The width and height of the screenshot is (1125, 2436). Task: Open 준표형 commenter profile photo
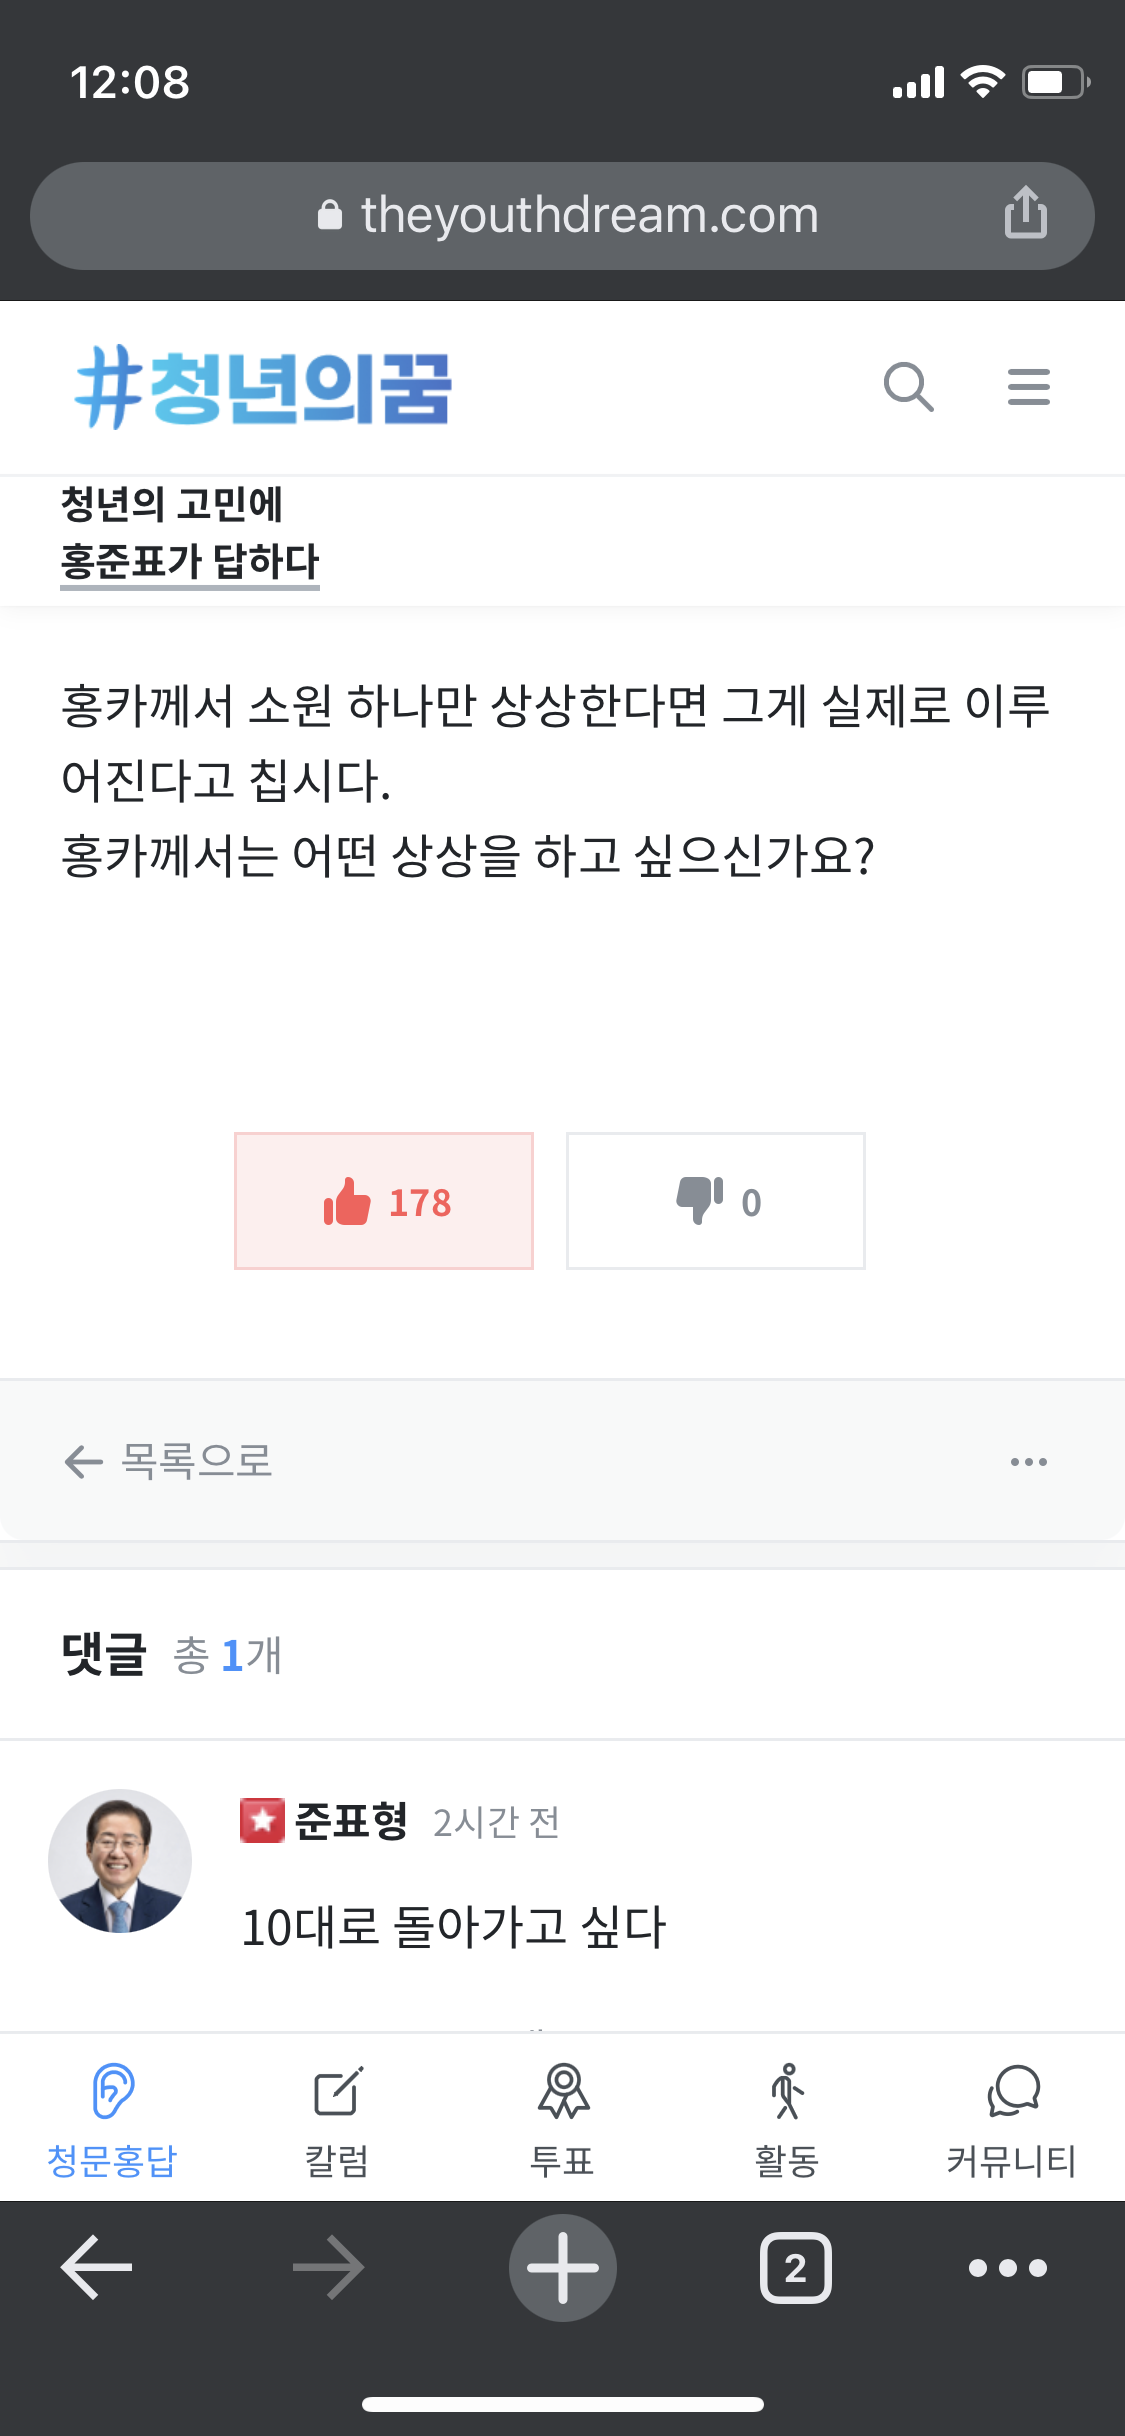pos(120,1861)
